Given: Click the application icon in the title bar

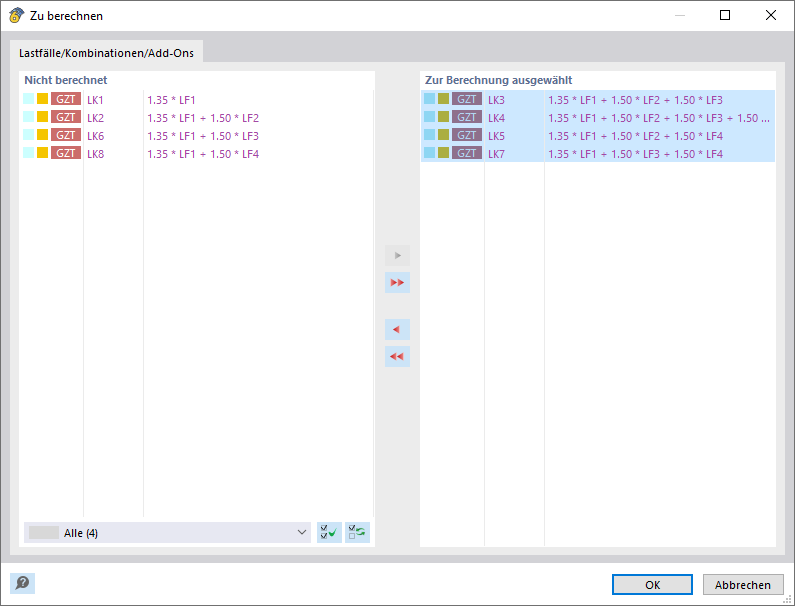Looking at the screenshot, I should 16,15.
